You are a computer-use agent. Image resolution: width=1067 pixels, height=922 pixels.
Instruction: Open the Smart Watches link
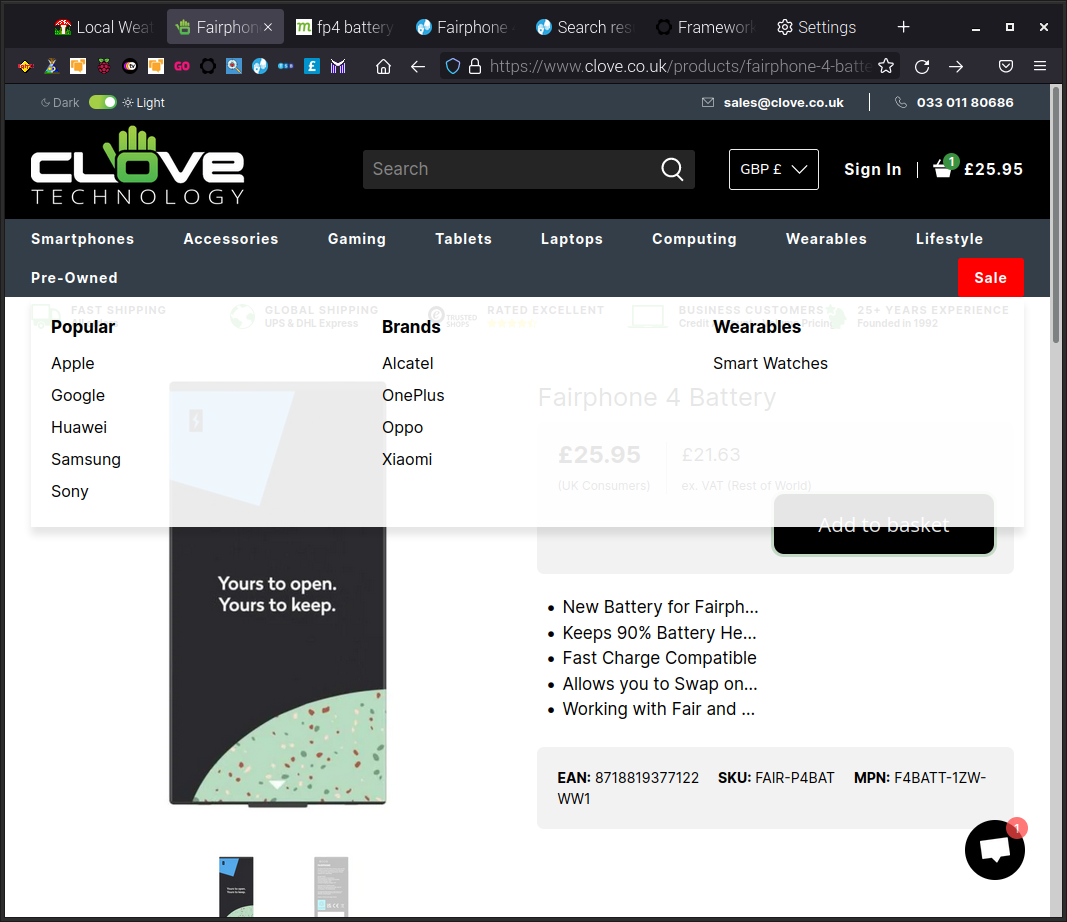click(x=770, y=363)
